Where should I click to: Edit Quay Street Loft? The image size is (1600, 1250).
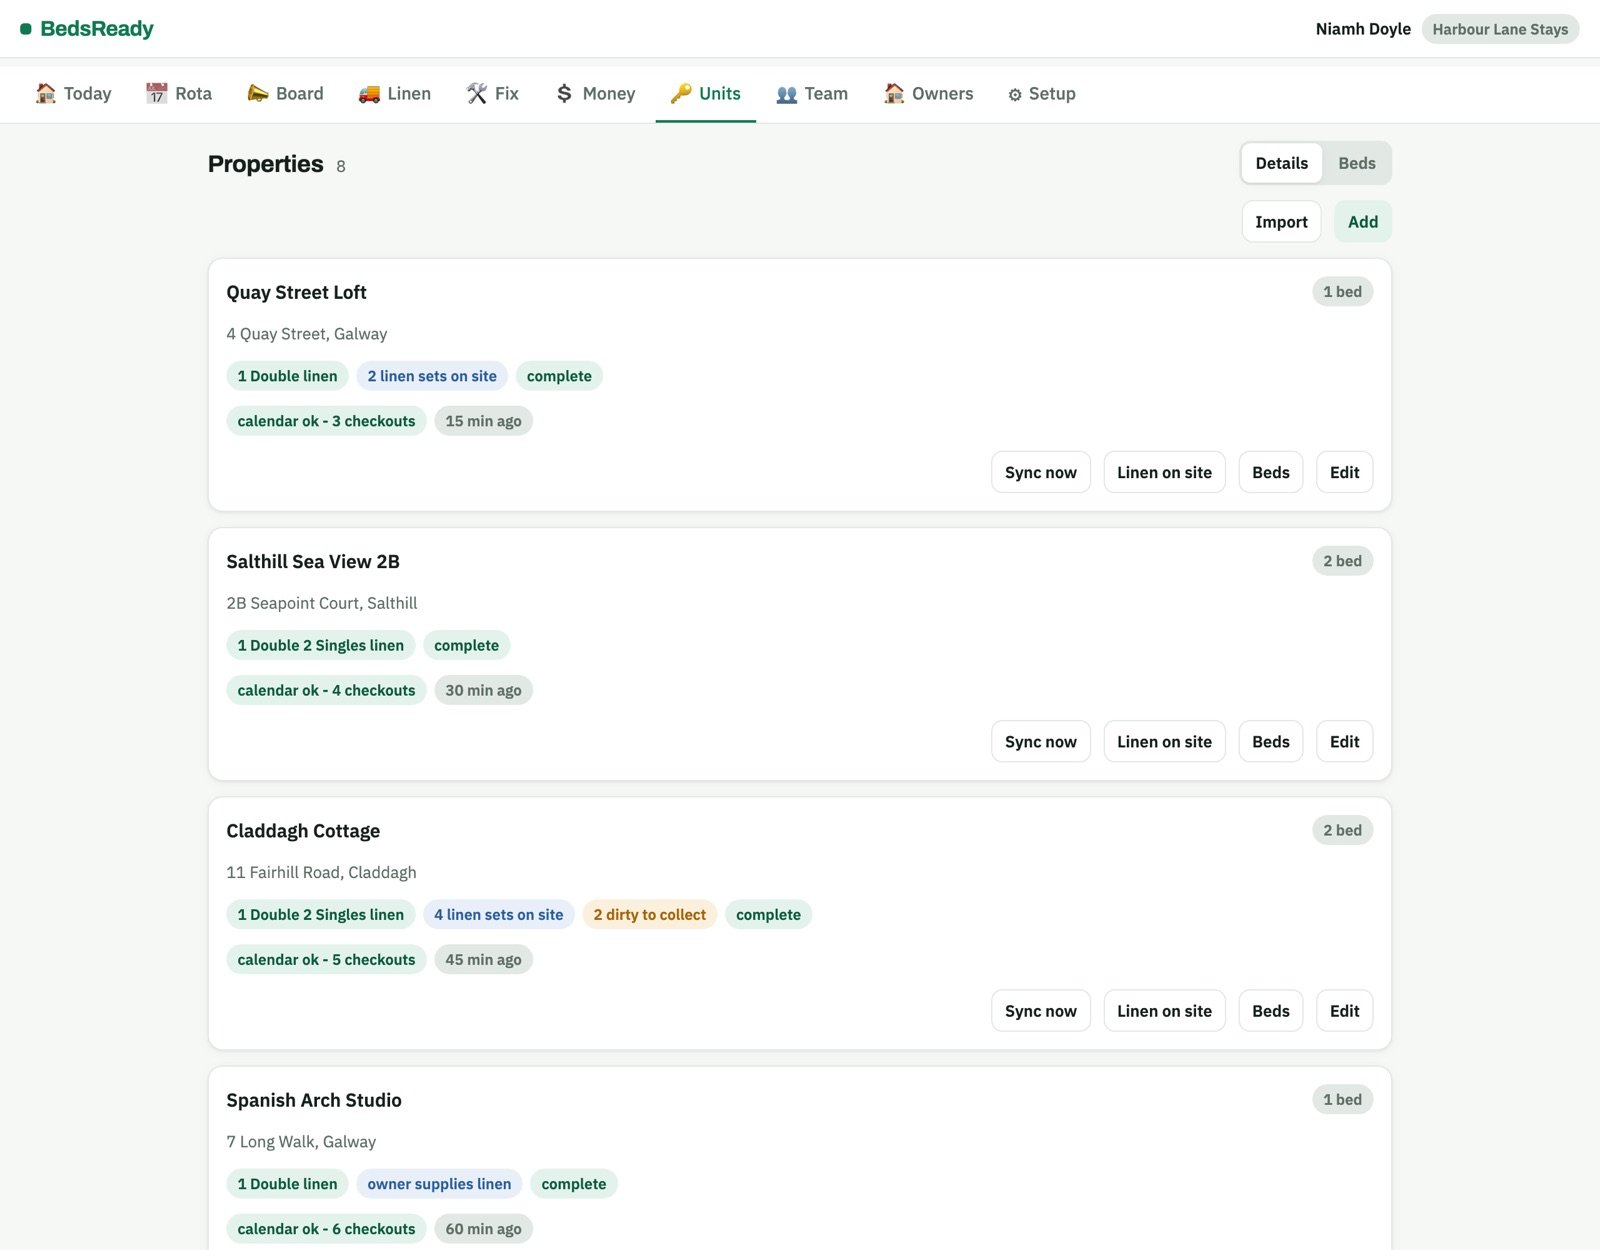1344,472
